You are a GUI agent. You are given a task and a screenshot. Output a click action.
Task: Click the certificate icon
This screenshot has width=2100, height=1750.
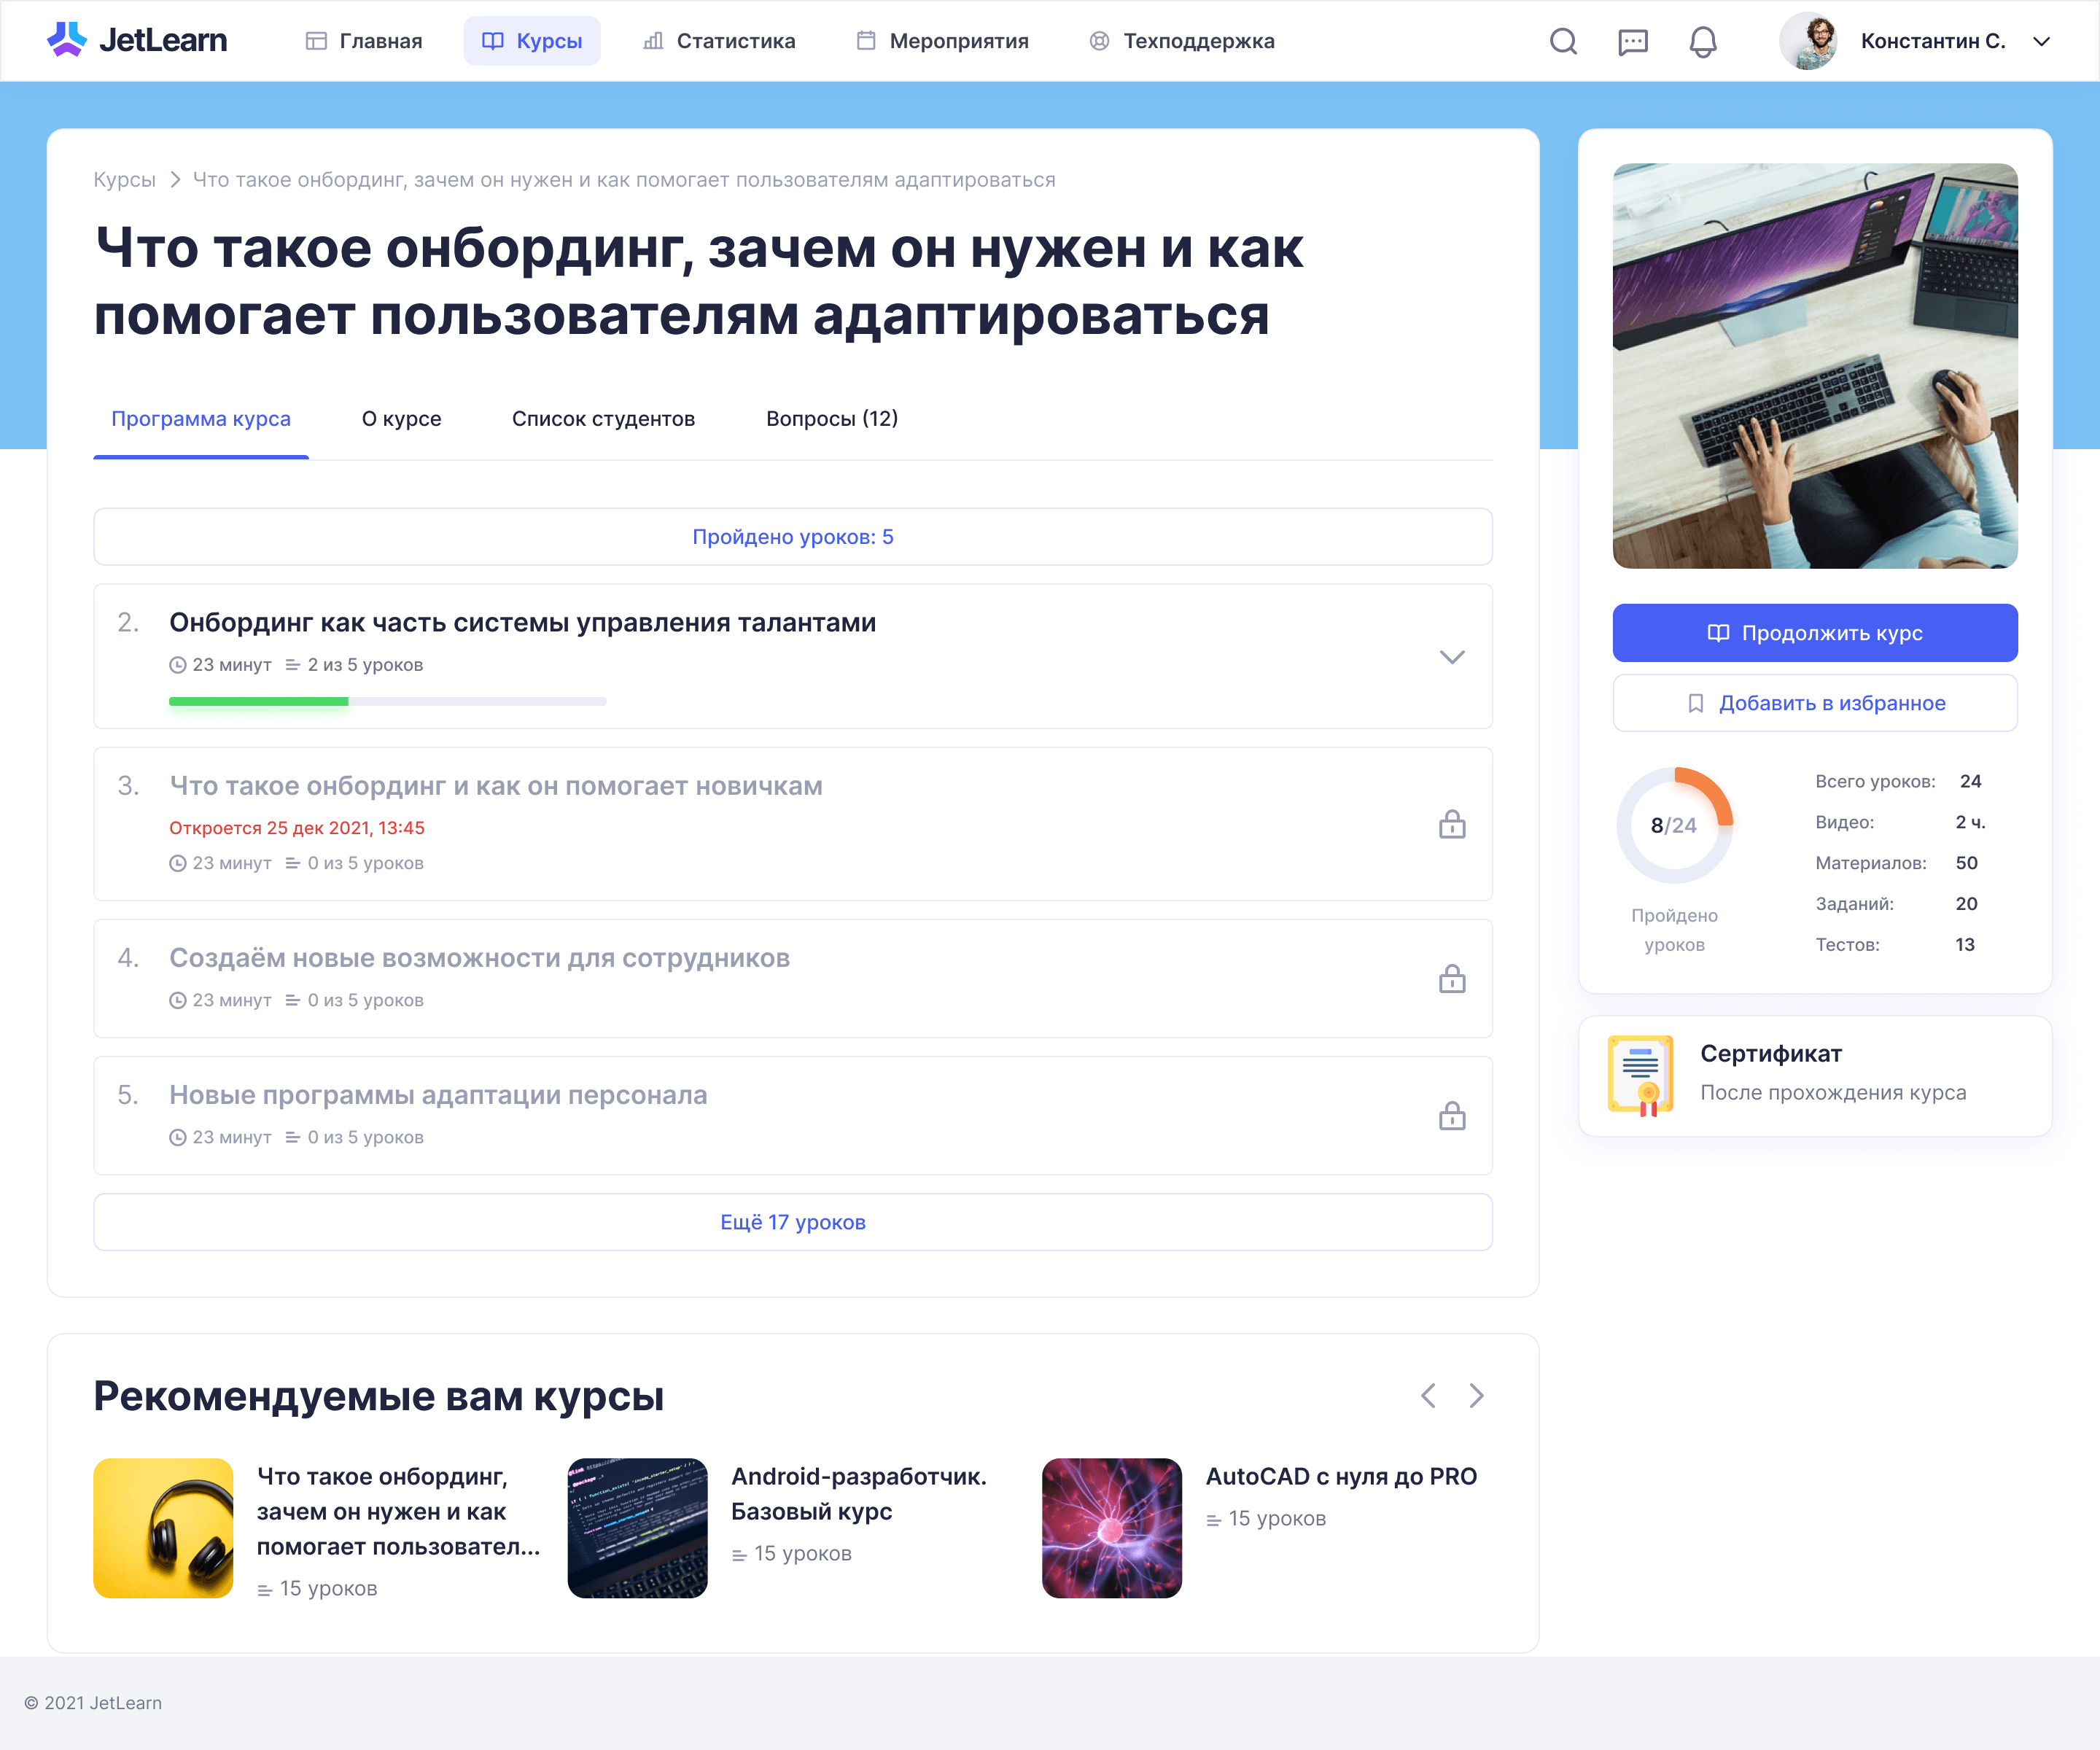point(1640,1076)
